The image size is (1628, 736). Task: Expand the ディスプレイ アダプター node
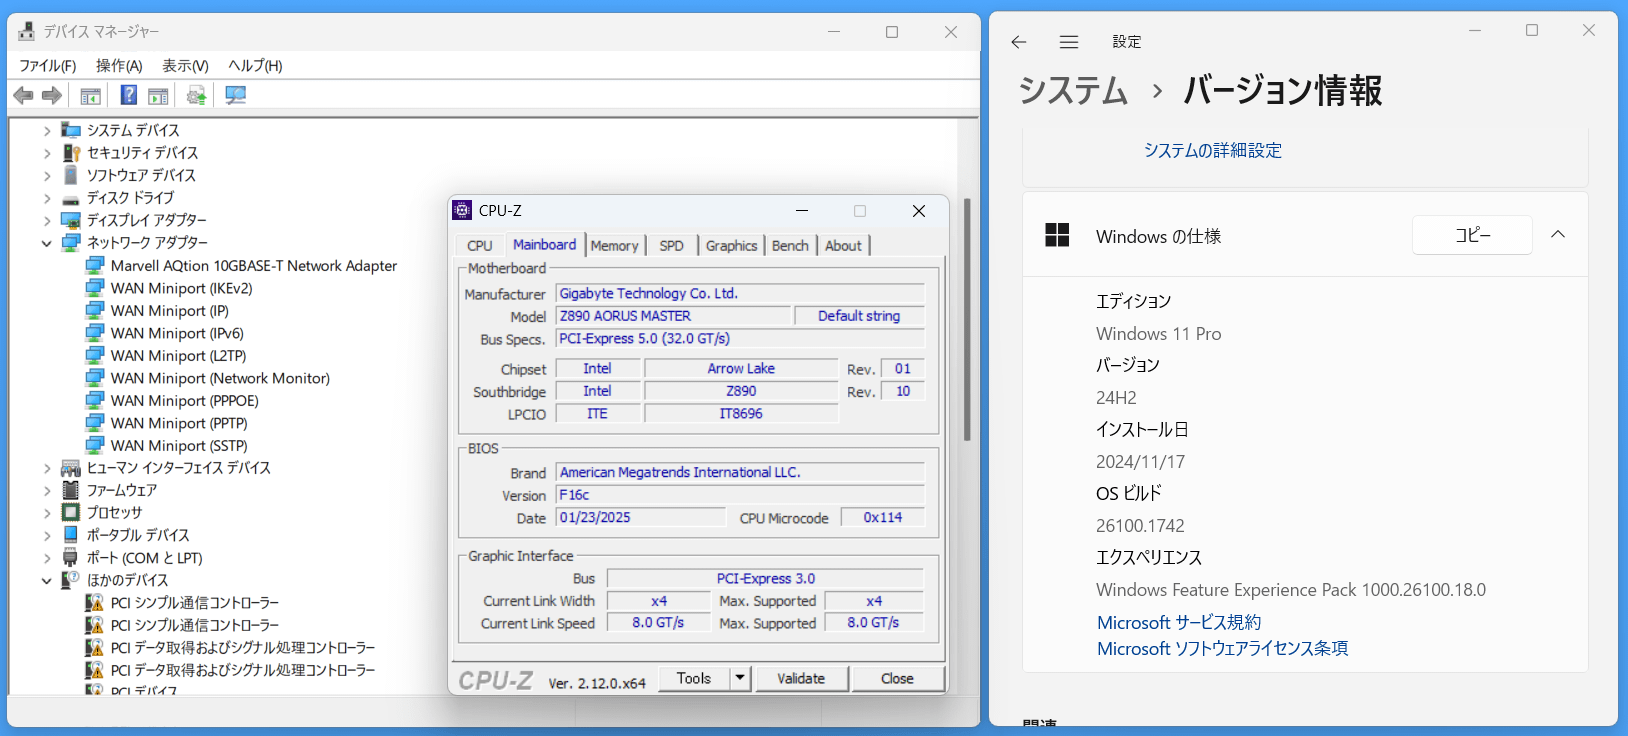click(47, 221)
